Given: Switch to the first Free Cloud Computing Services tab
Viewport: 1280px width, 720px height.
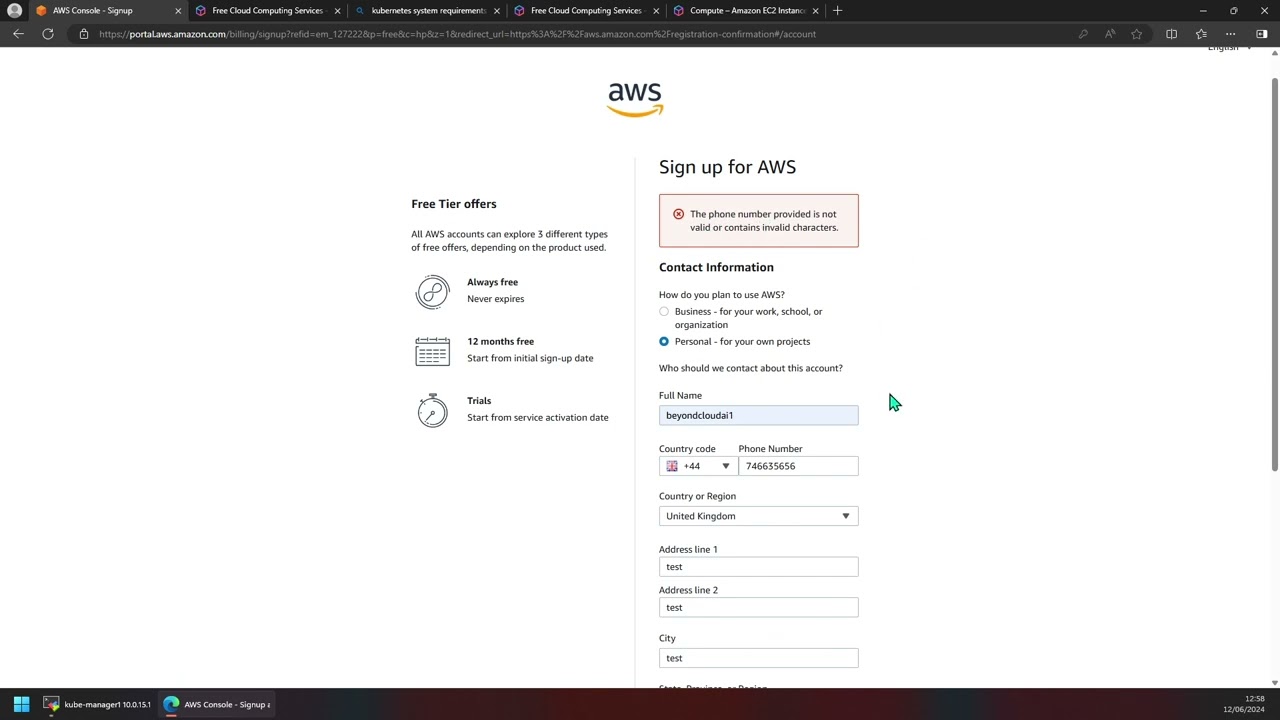Looking at the screenshot, I should 267,11.
